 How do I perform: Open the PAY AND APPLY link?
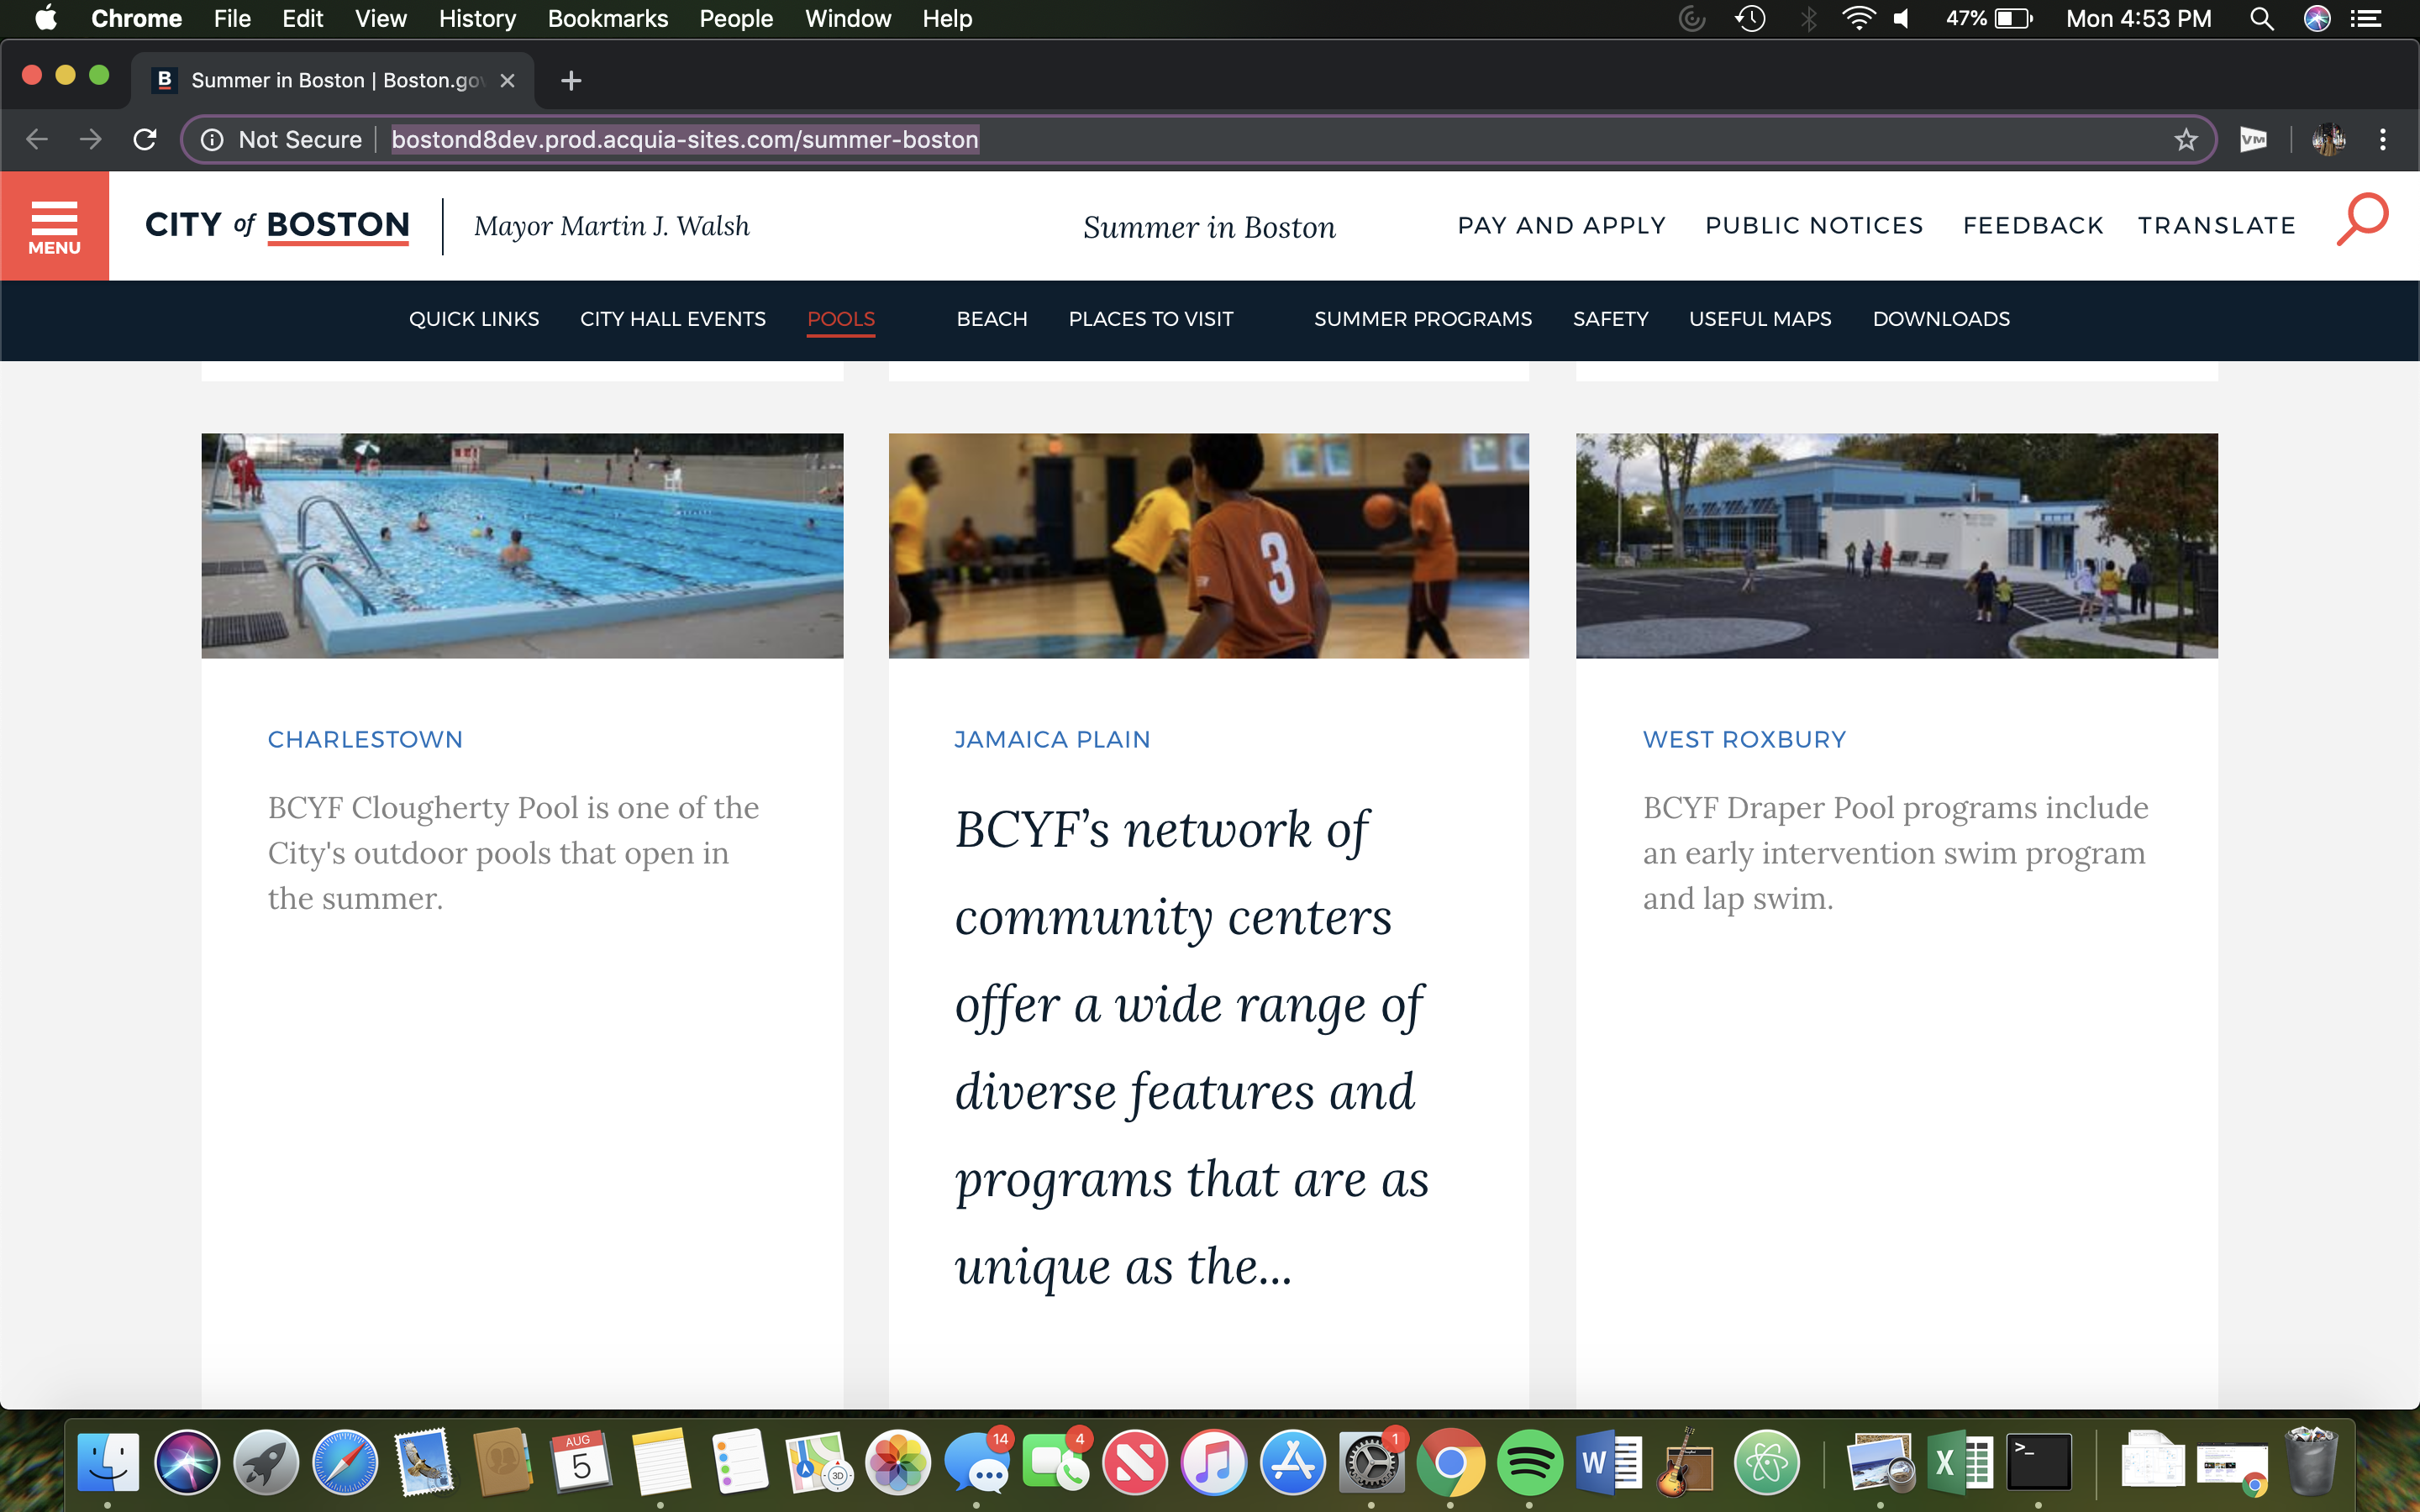[x=1561, y=226]
